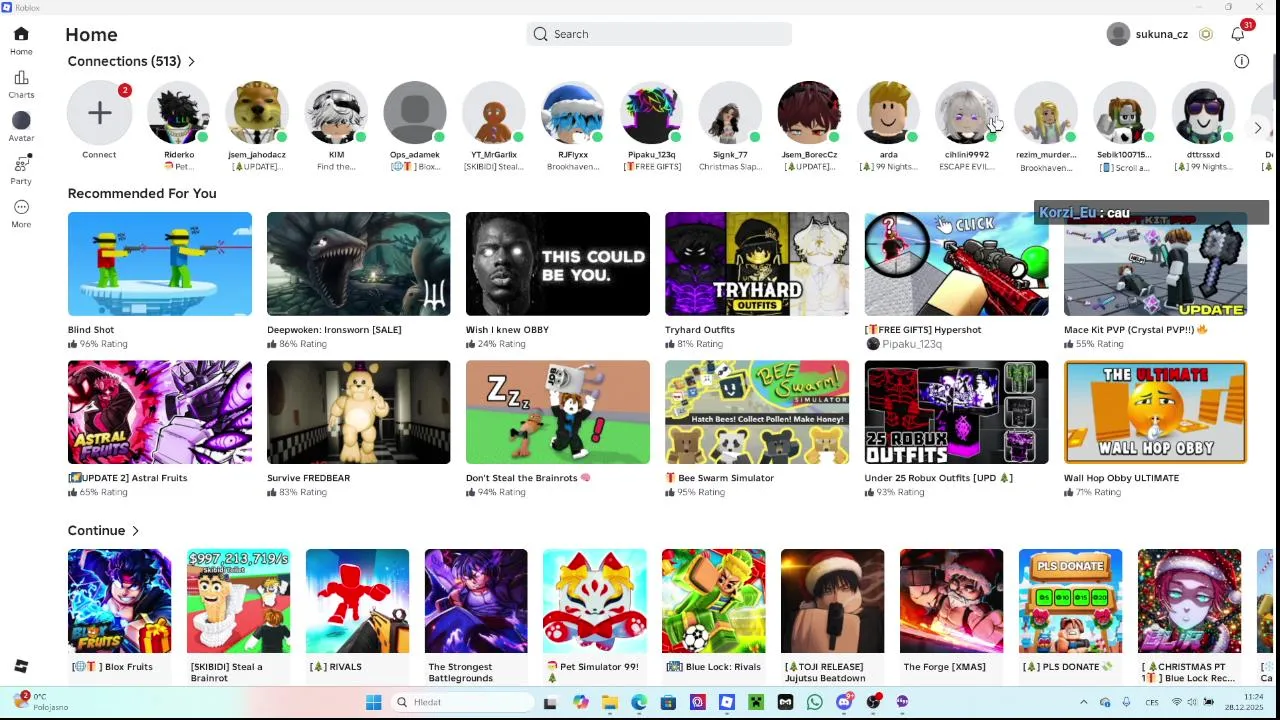The image size is (1280, 720).
Task: Open Don't Steal the Brainrots thumbnail
Action: point(558,412)
